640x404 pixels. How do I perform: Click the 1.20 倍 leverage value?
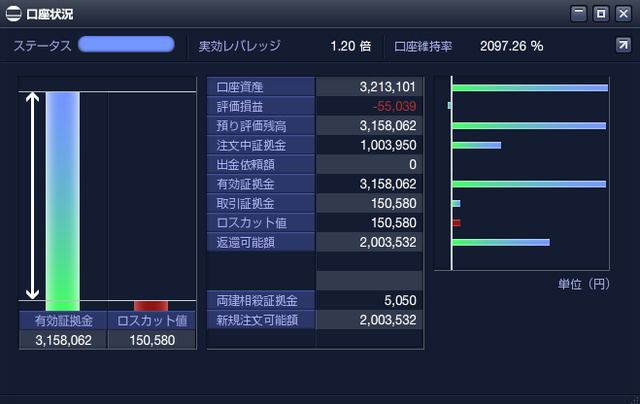click(x=351, y=46)
